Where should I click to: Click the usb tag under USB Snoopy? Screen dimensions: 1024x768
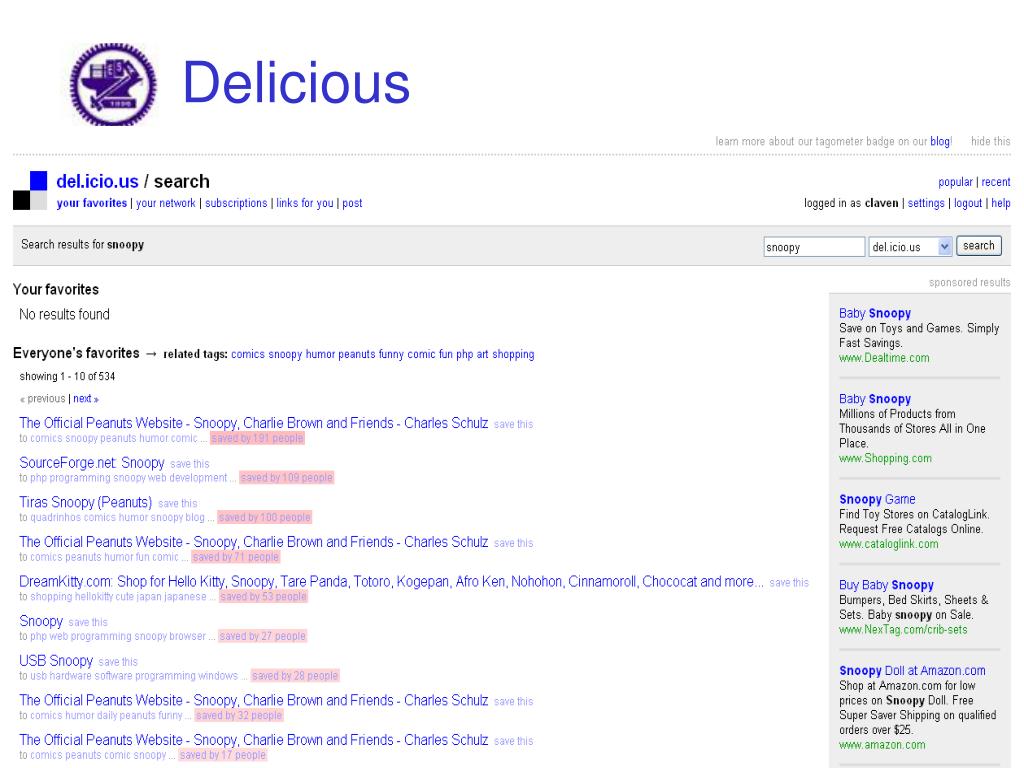pyautogui.click(x=38, y=676)
